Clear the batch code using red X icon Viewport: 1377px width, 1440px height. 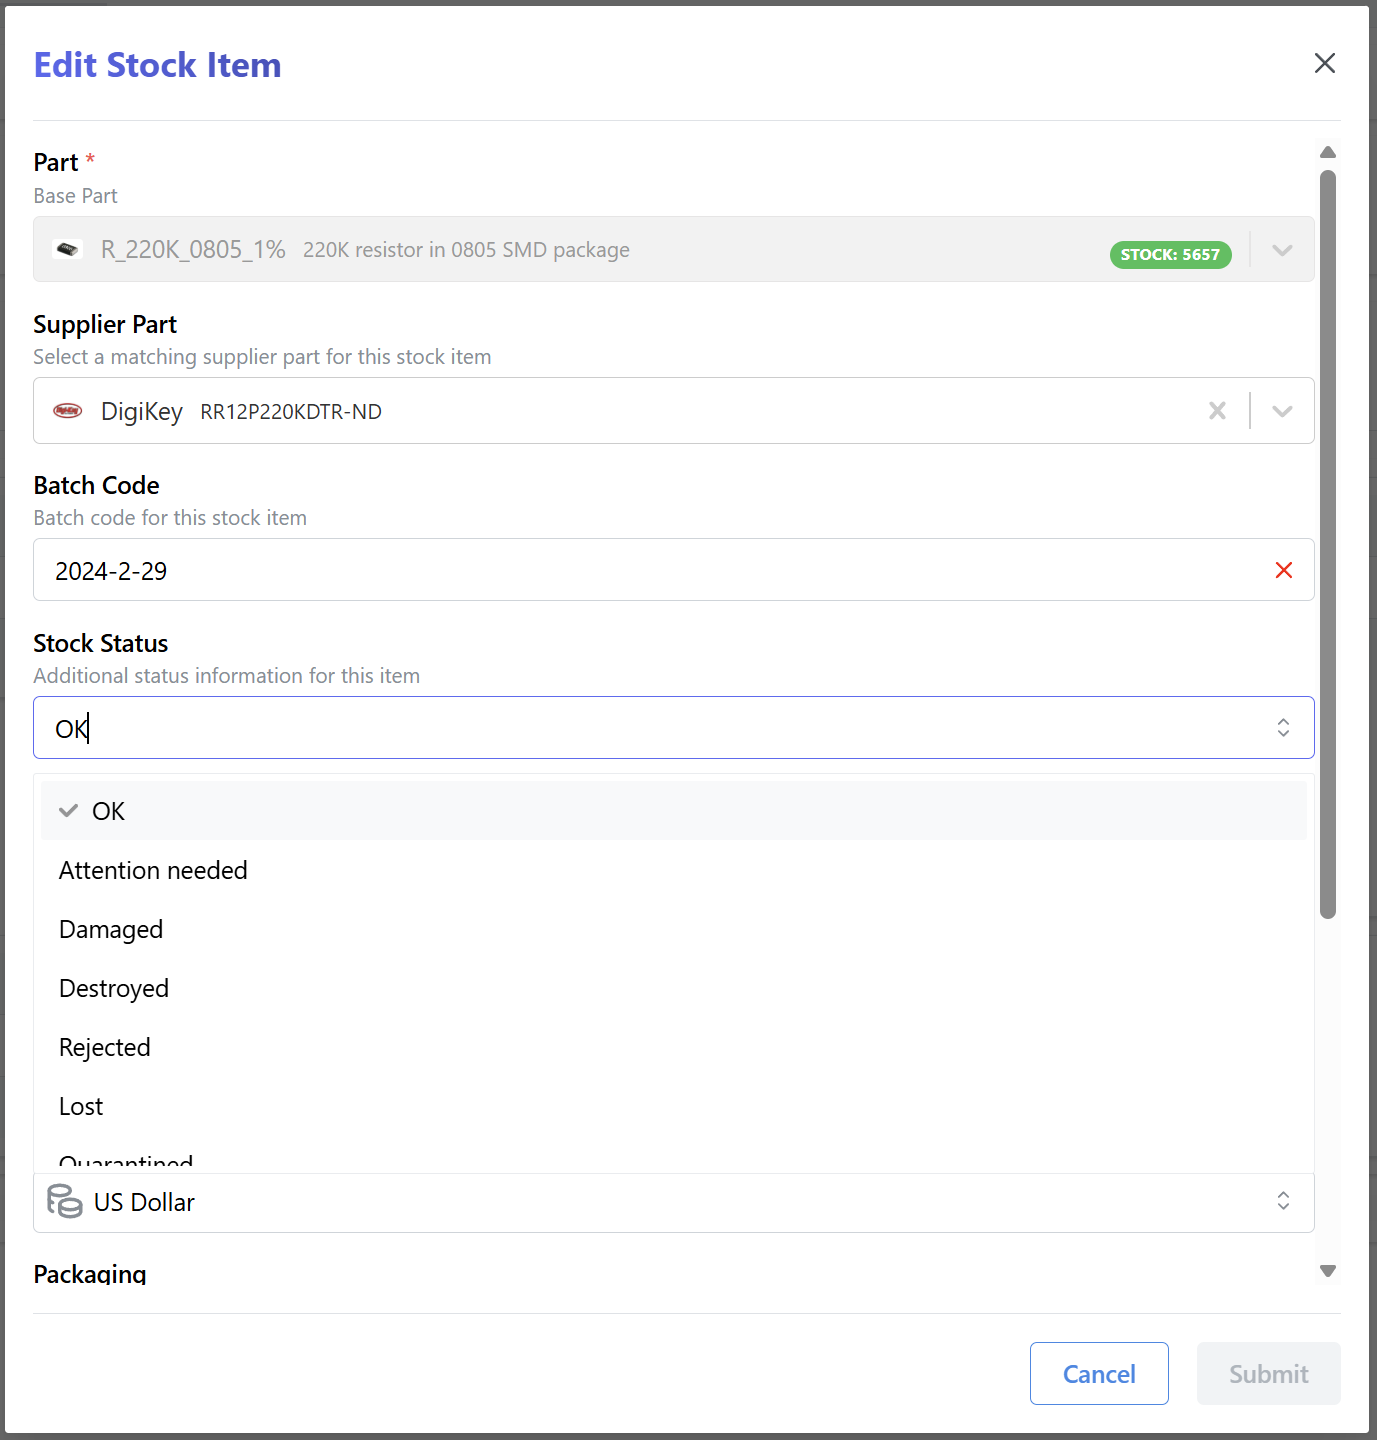[1284, 570]
